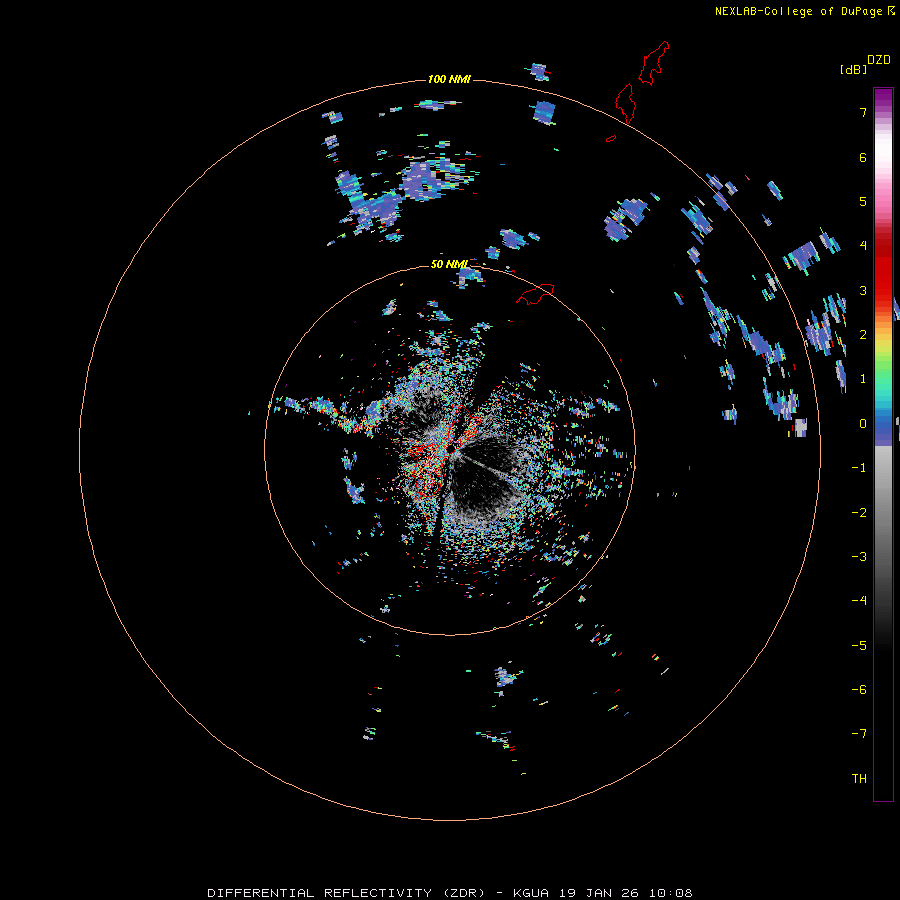
Task: Click the 4 value on the color scale
Action: tap(863, 246)
